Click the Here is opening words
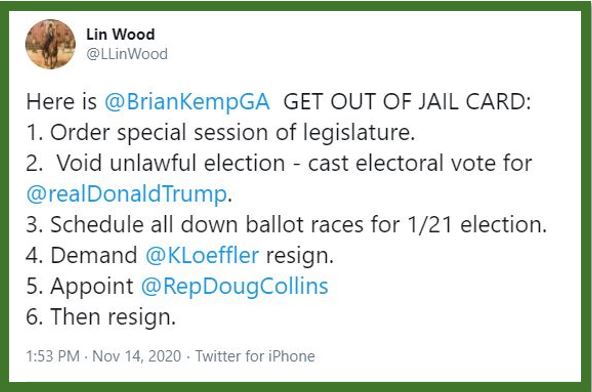 point(62,102)
